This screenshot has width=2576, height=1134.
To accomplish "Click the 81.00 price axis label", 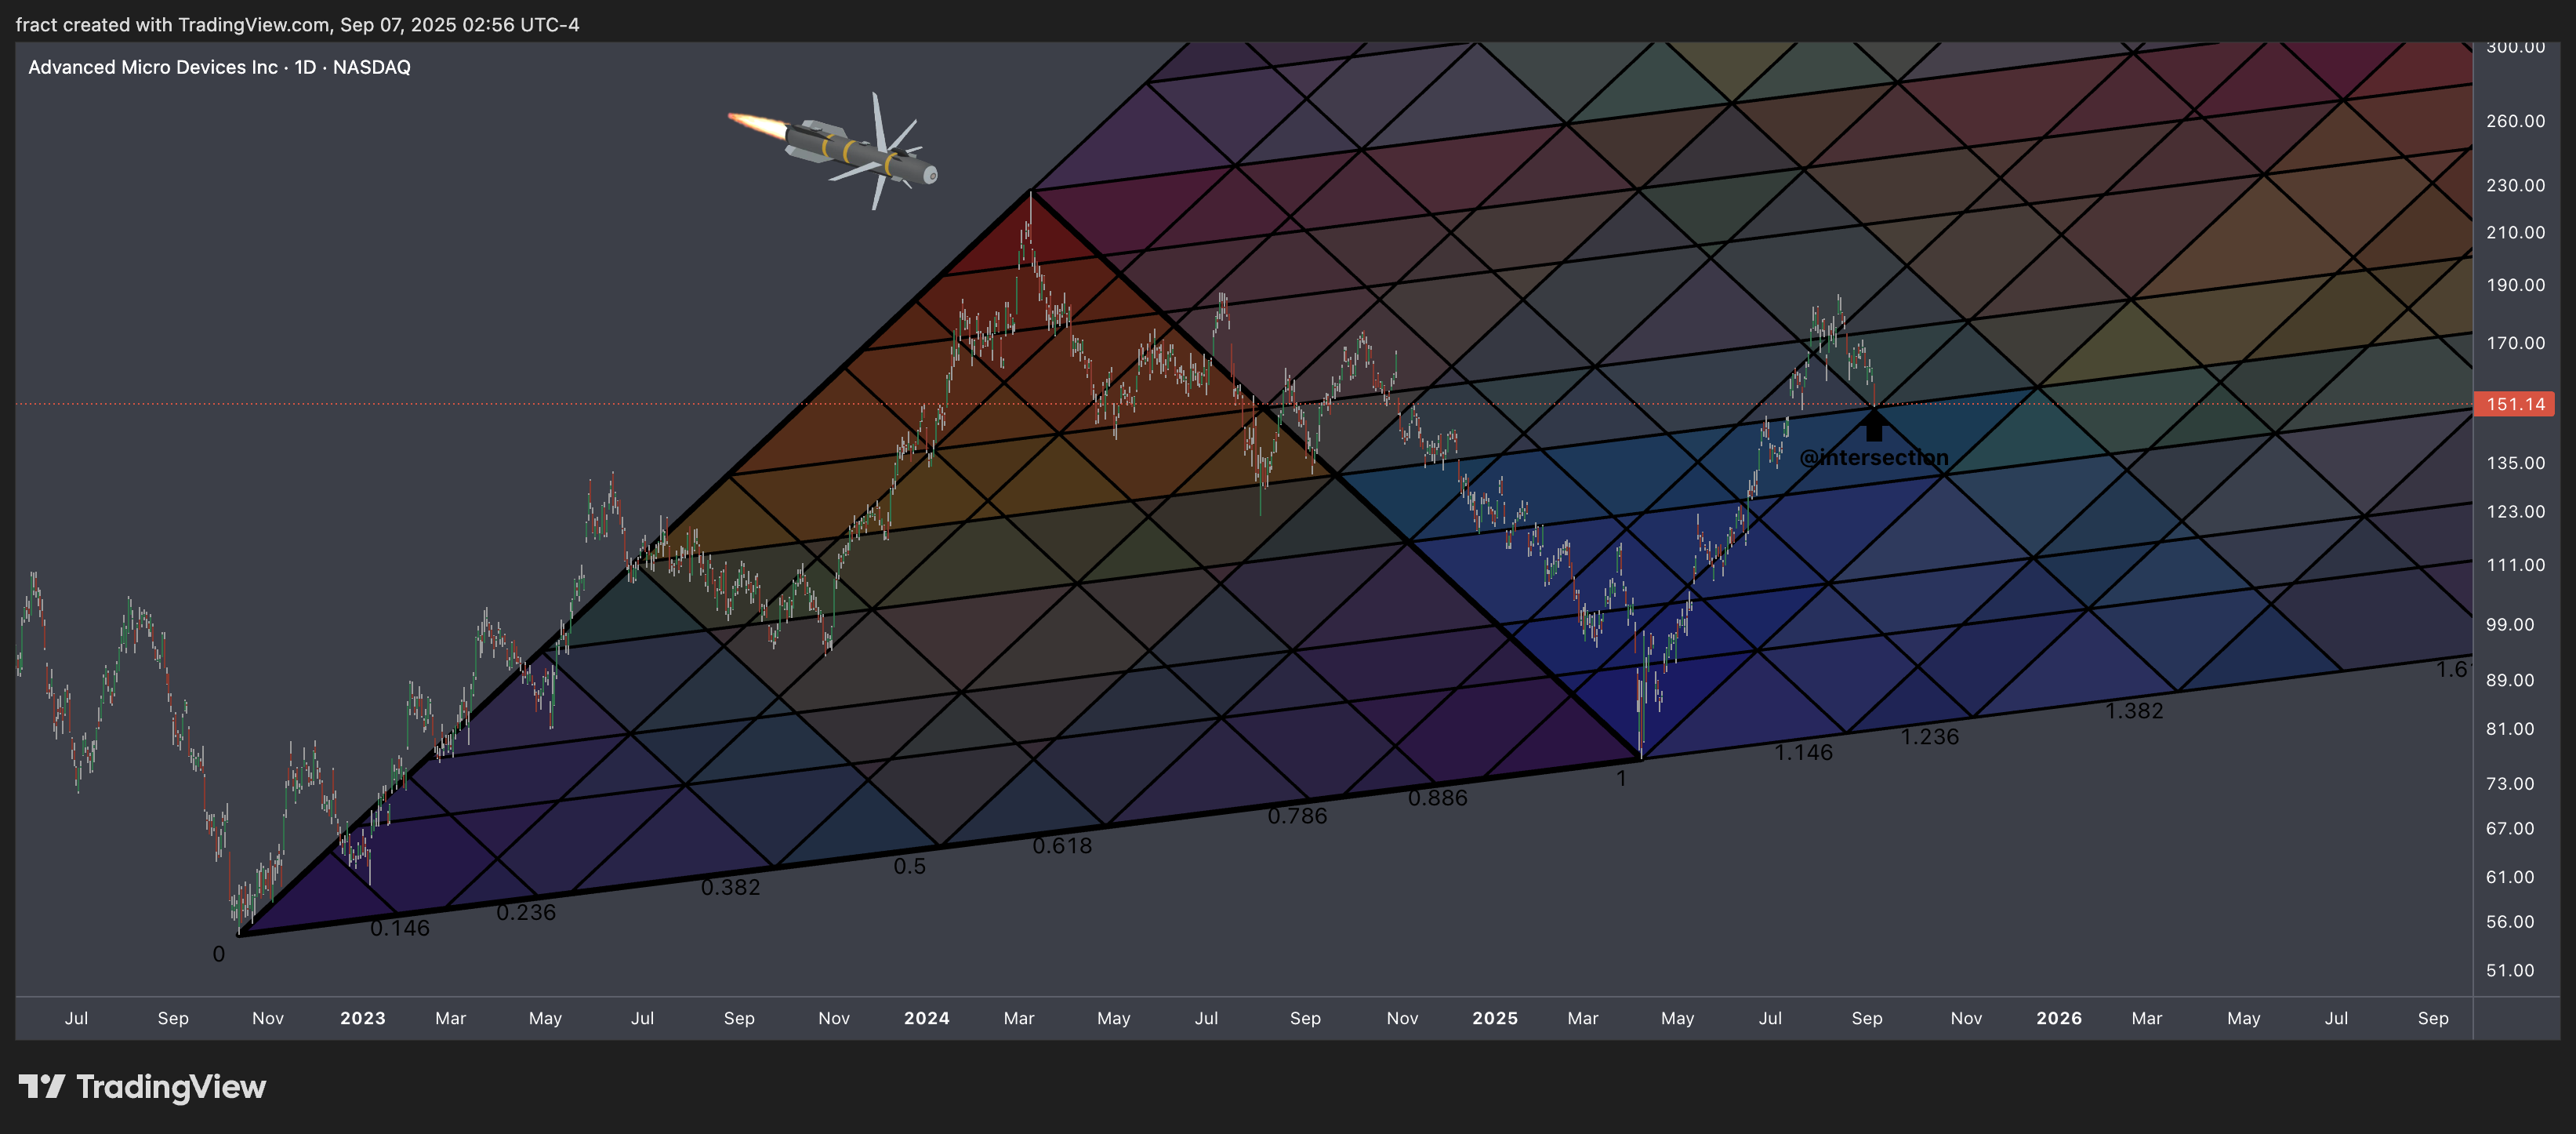I will [x=2510, y=729].
